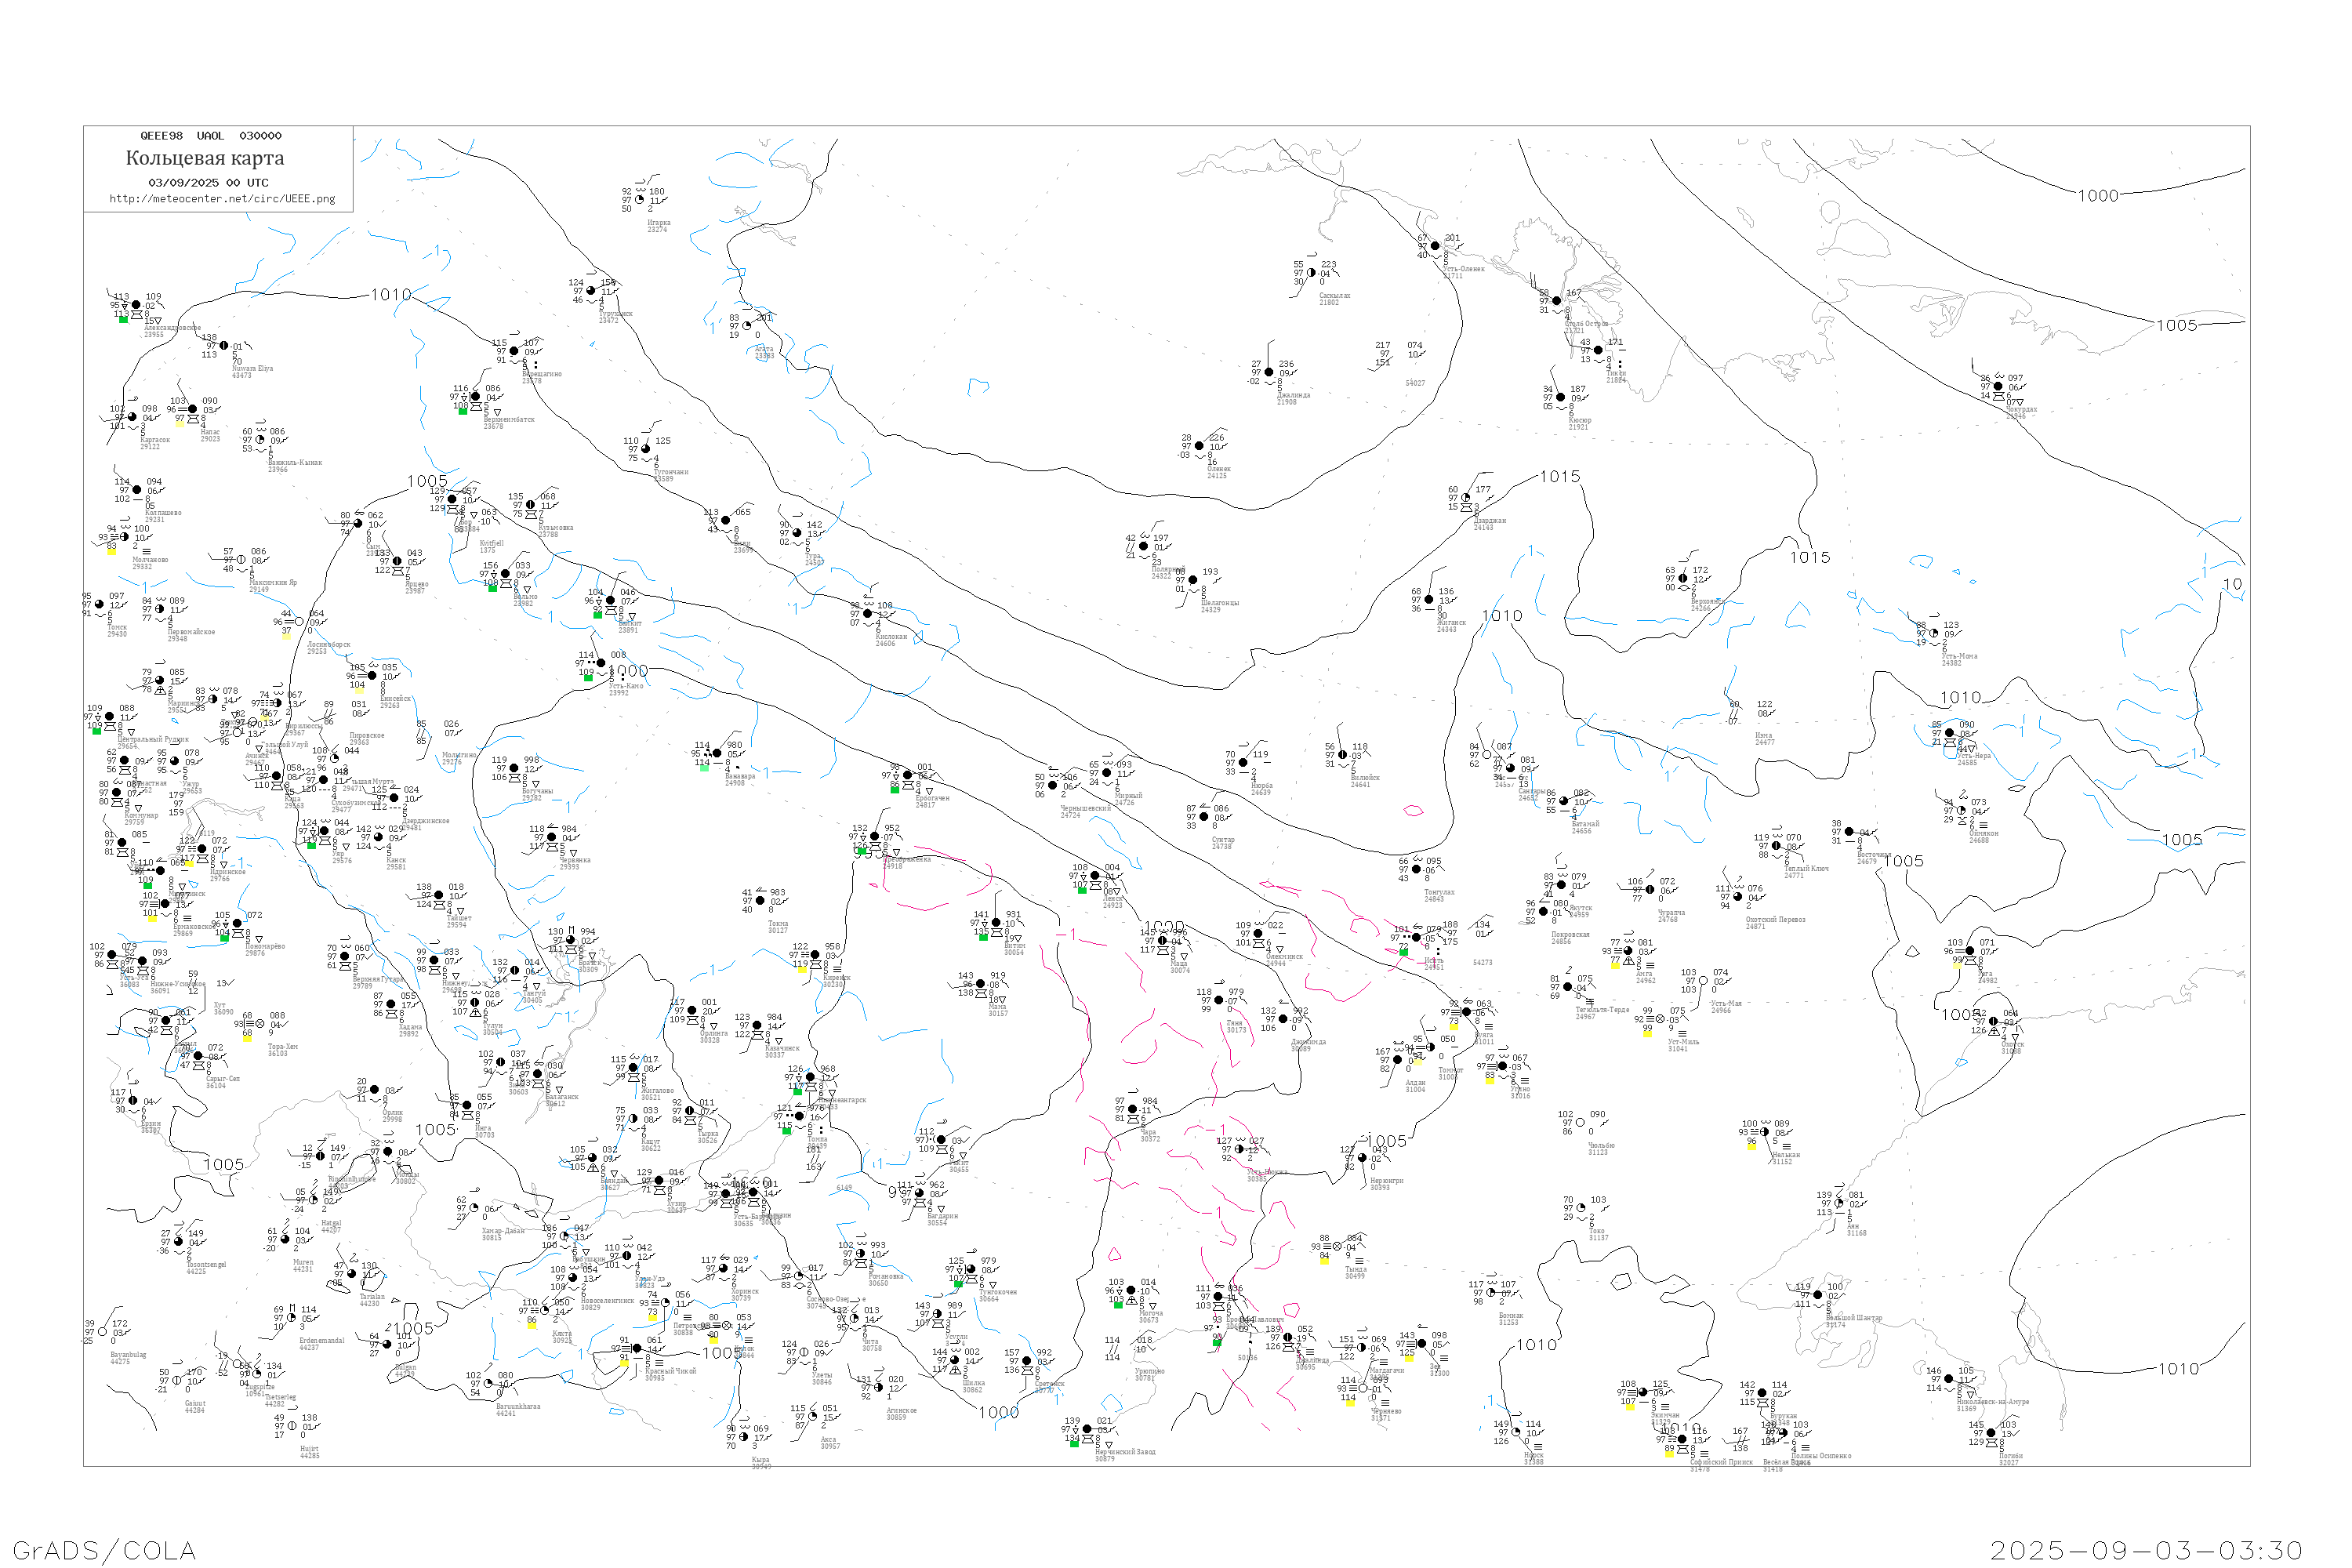Click the empty sky circle at Усть-Мая

click(x=1703, y=981)
